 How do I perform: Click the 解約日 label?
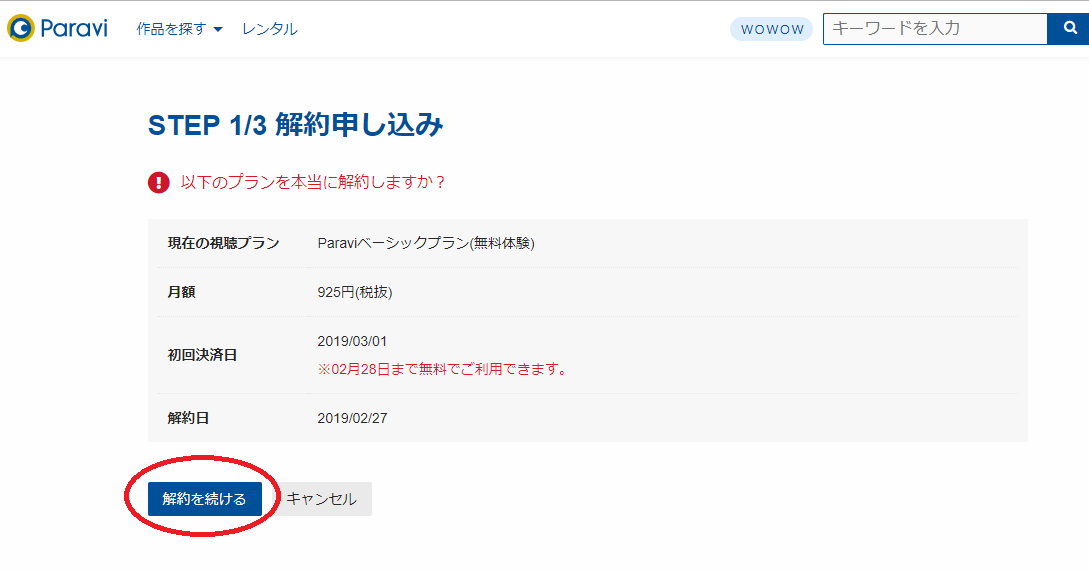pyautogui.click(x=188, y=418)
